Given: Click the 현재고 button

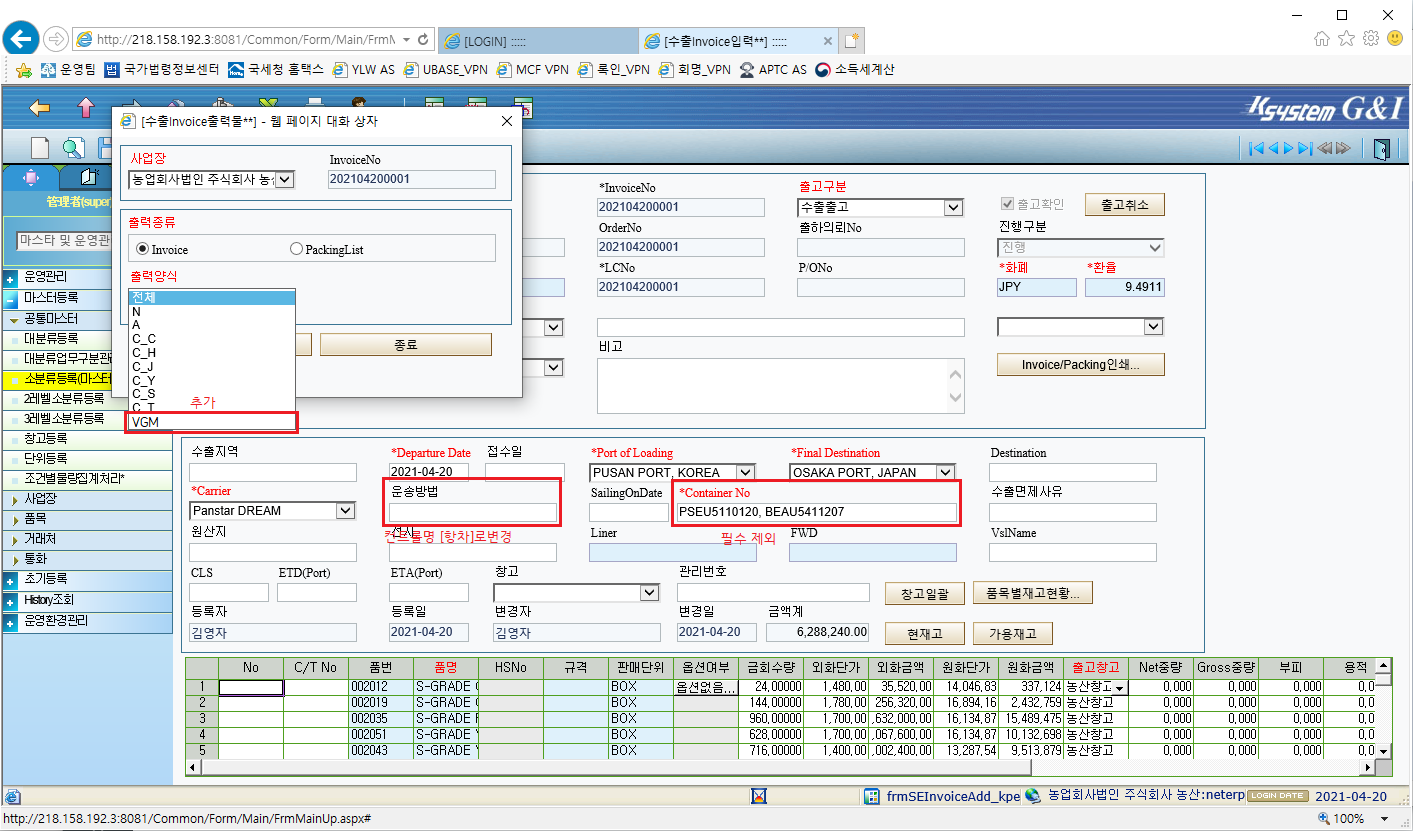Looking at the screenshot, I should (925, 633).
